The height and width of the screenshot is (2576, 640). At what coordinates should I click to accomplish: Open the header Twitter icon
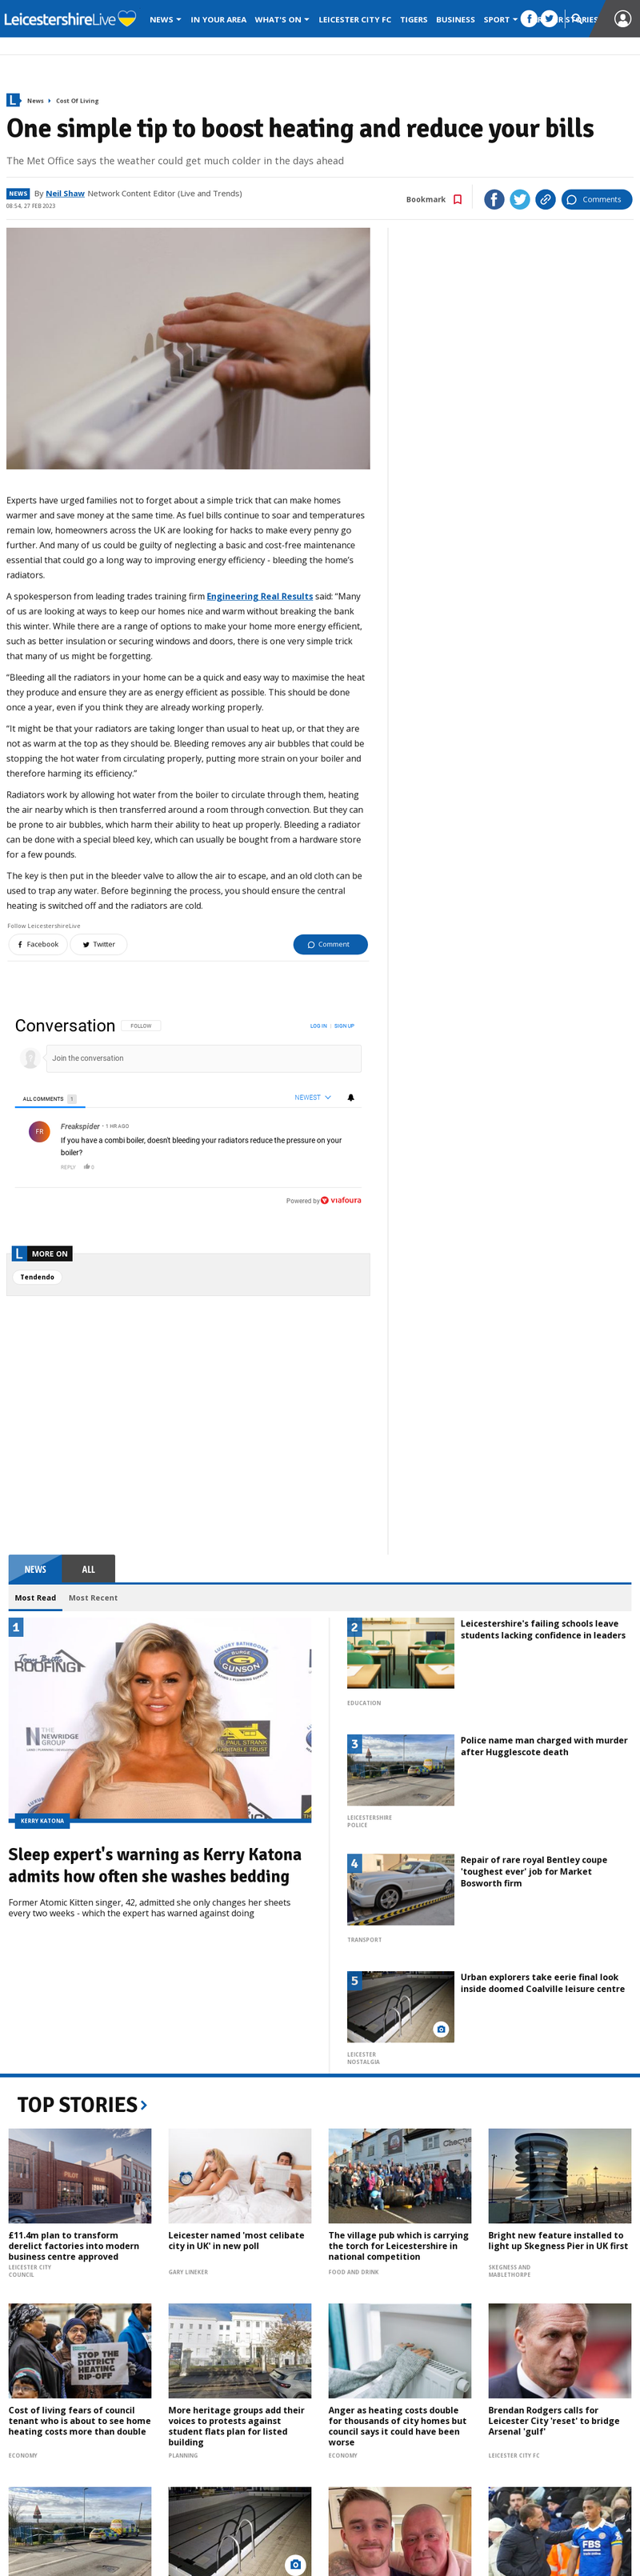click(548, 19)
